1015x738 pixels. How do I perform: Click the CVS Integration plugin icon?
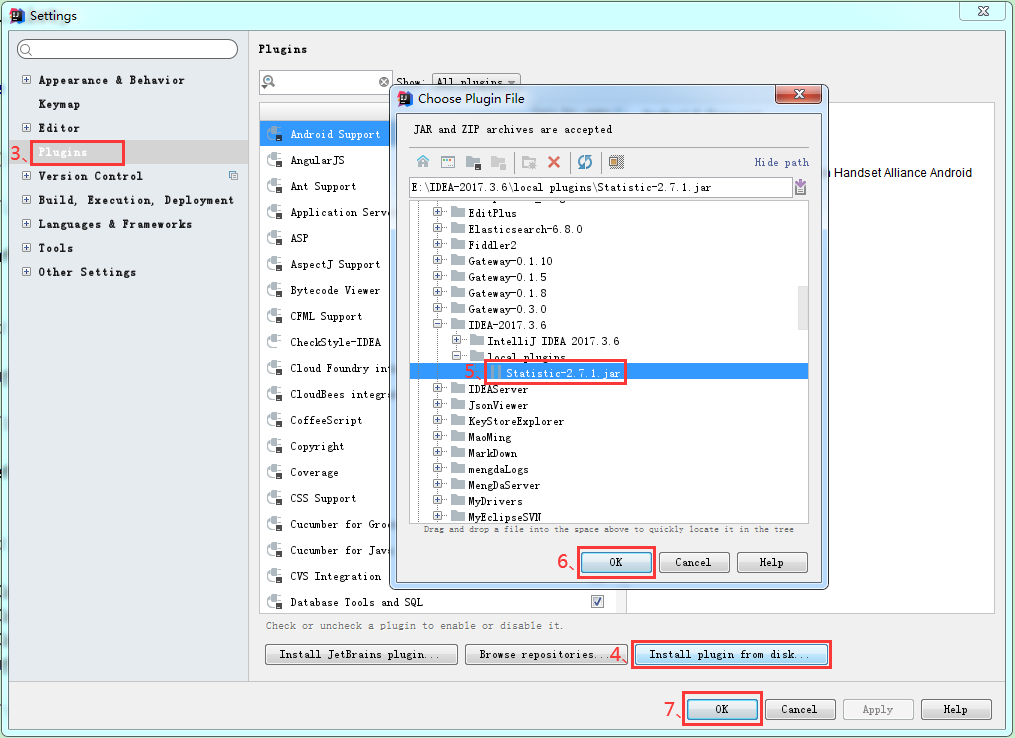click(274, 576)
